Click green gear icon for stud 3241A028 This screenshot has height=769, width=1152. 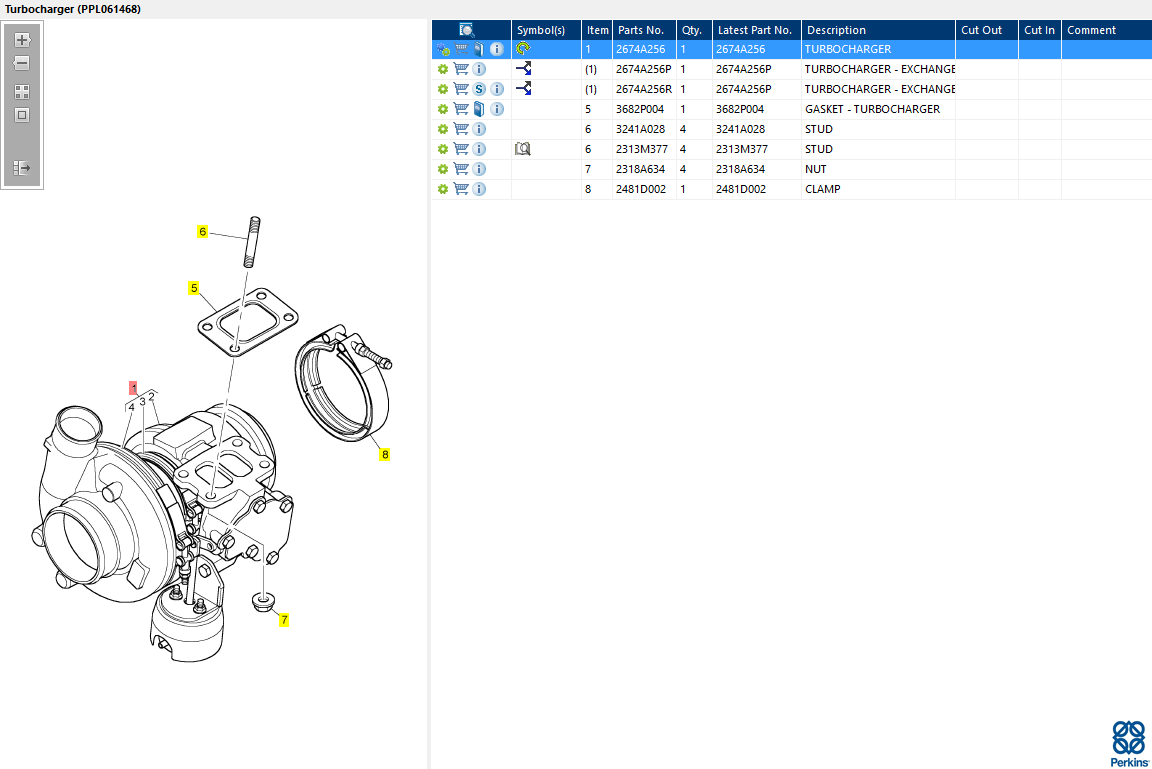click(x=443, y=129)
